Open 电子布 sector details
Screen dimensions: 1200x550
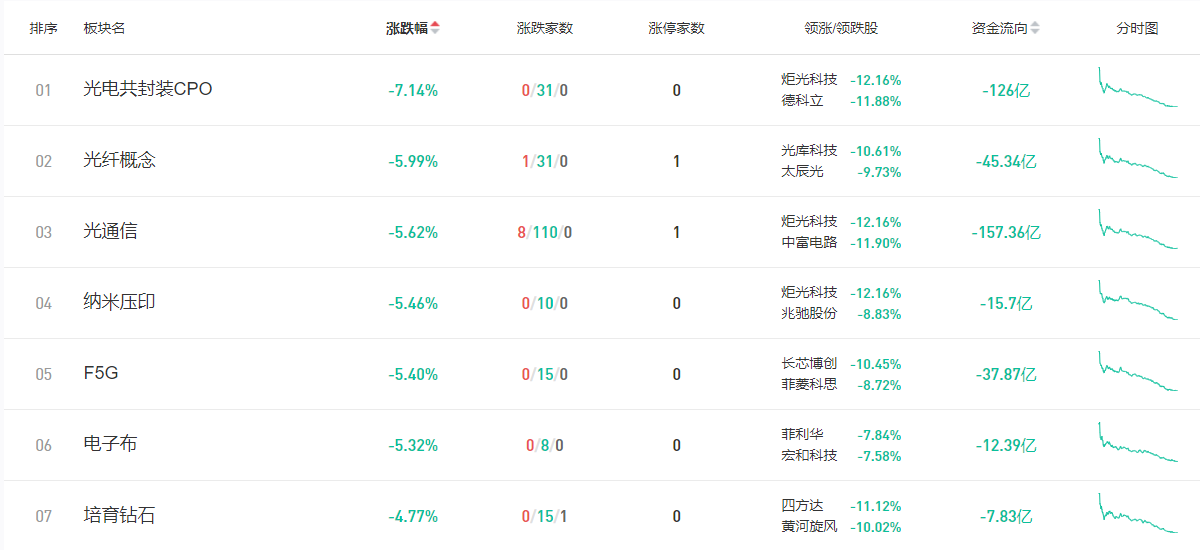(x=110, y=444)
